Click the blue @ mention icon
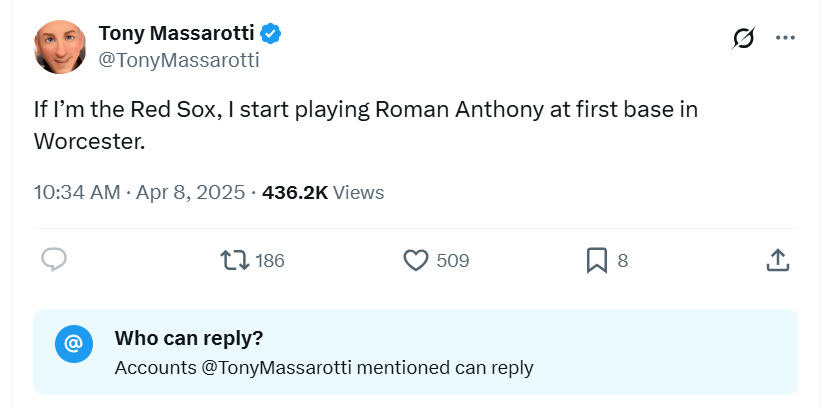The image size is (826, 408). (73, 343)
